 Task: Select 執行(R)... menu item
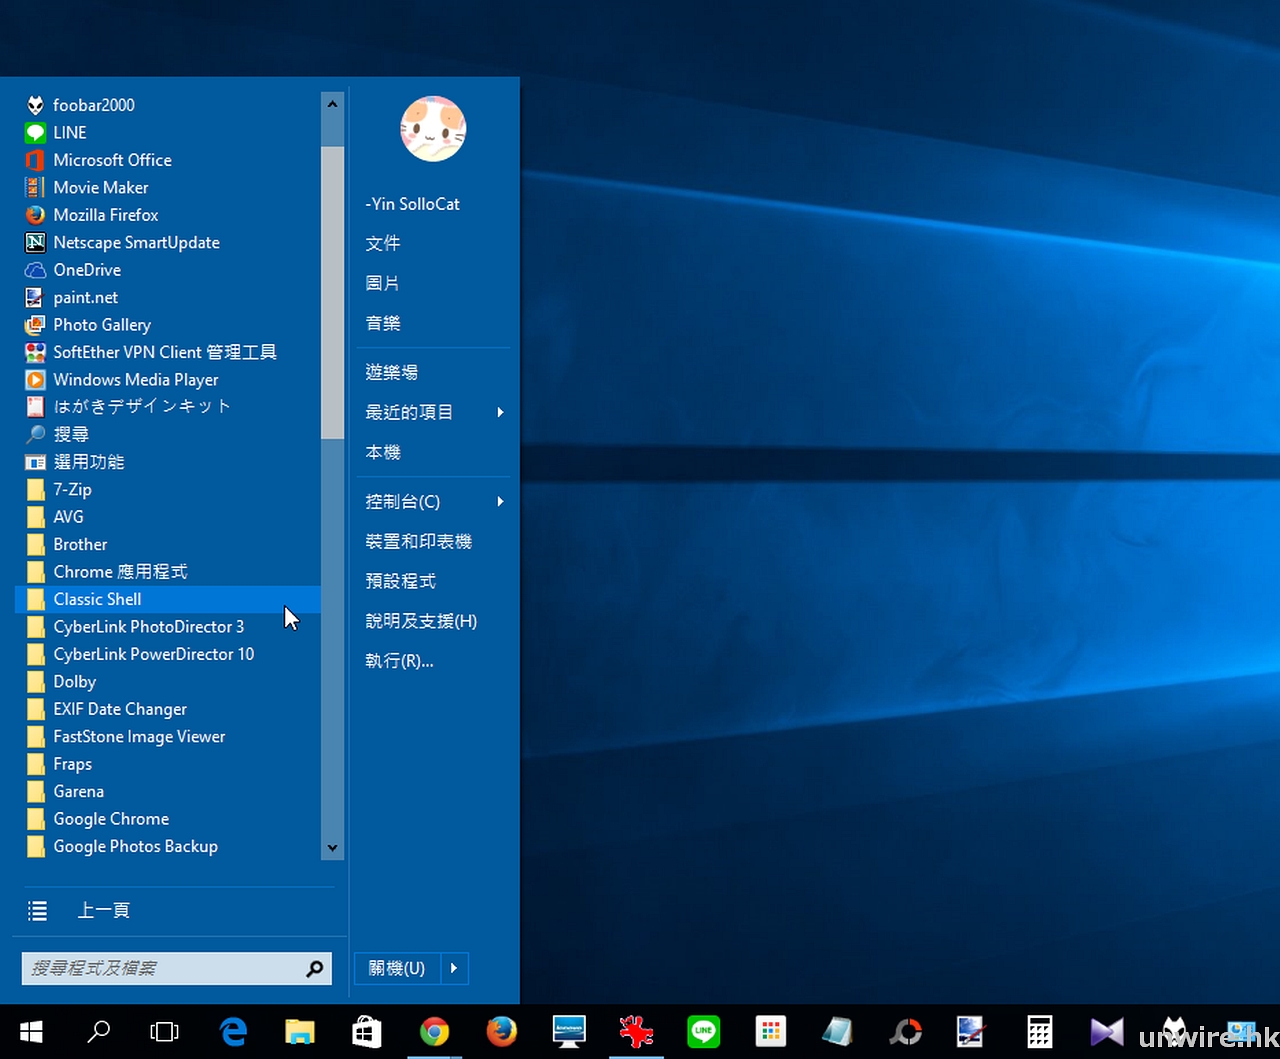(399, 661)
